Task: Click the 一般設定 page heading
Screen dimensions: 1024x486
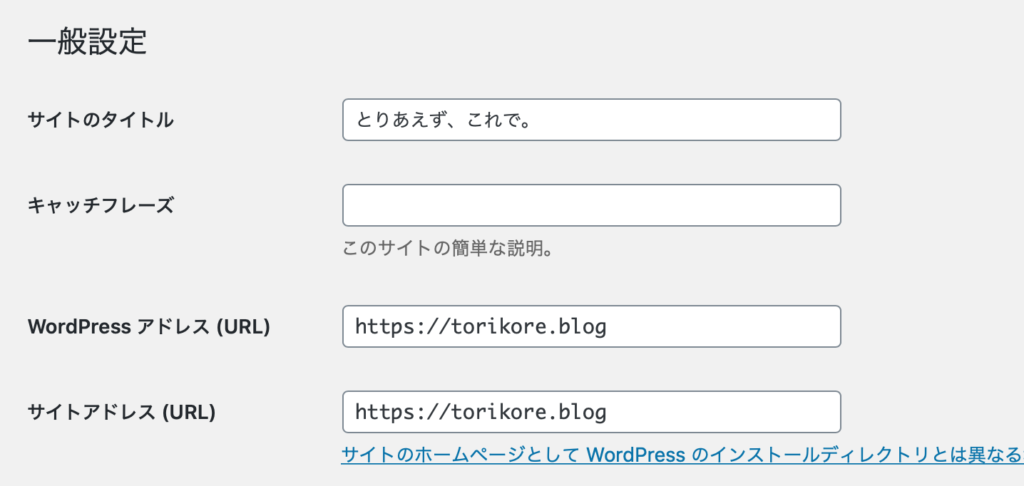Action: (x=88, y=42)
